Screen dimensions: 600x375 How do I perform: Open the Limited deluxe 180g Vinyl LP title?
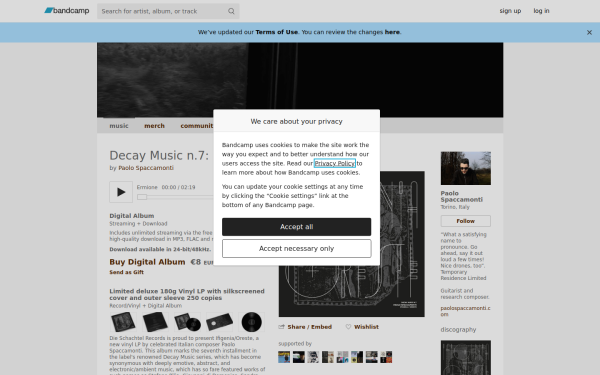[187, 294]
